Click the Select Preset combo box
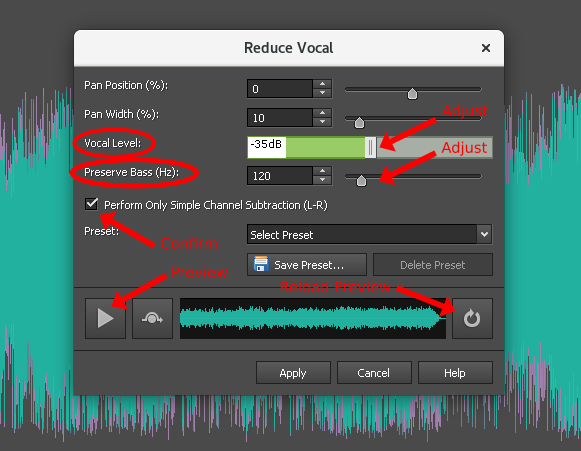 click(x=369, y=234)
